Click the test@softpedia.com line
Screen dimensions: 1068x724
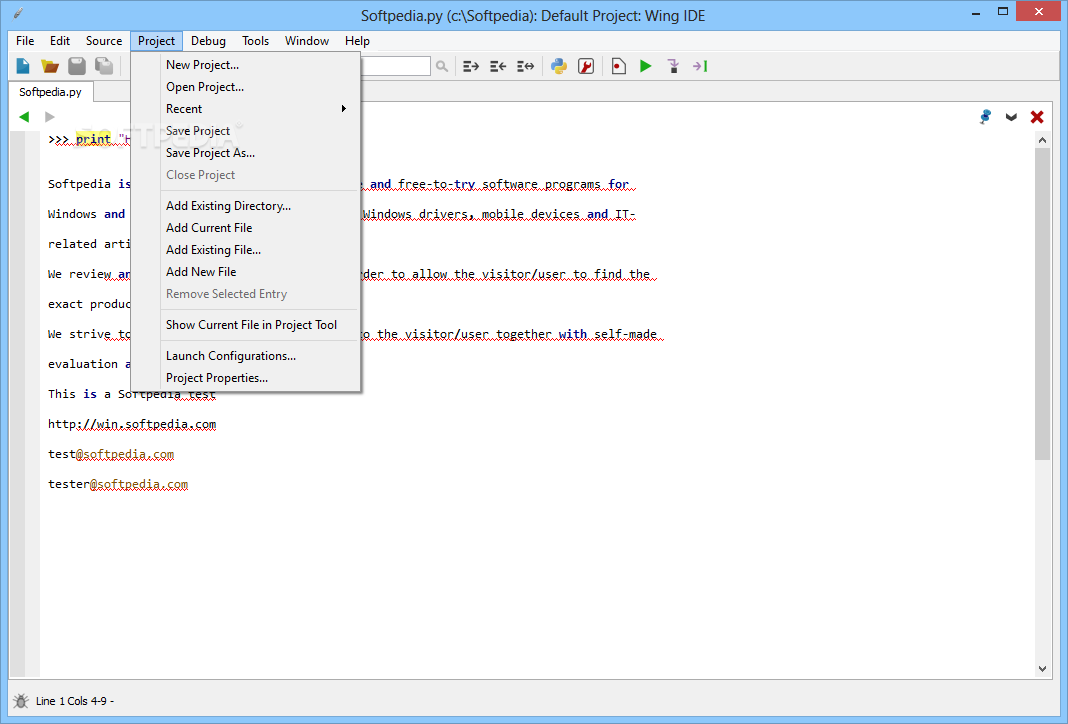click(111, 454)
